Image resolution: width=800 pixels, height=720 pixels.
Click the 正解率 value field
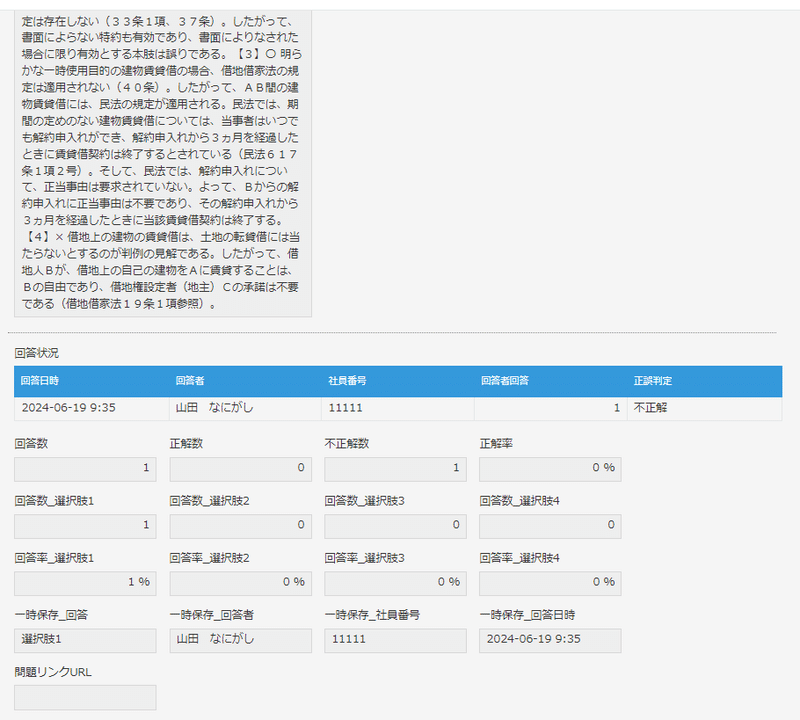[x=550, y=469]
